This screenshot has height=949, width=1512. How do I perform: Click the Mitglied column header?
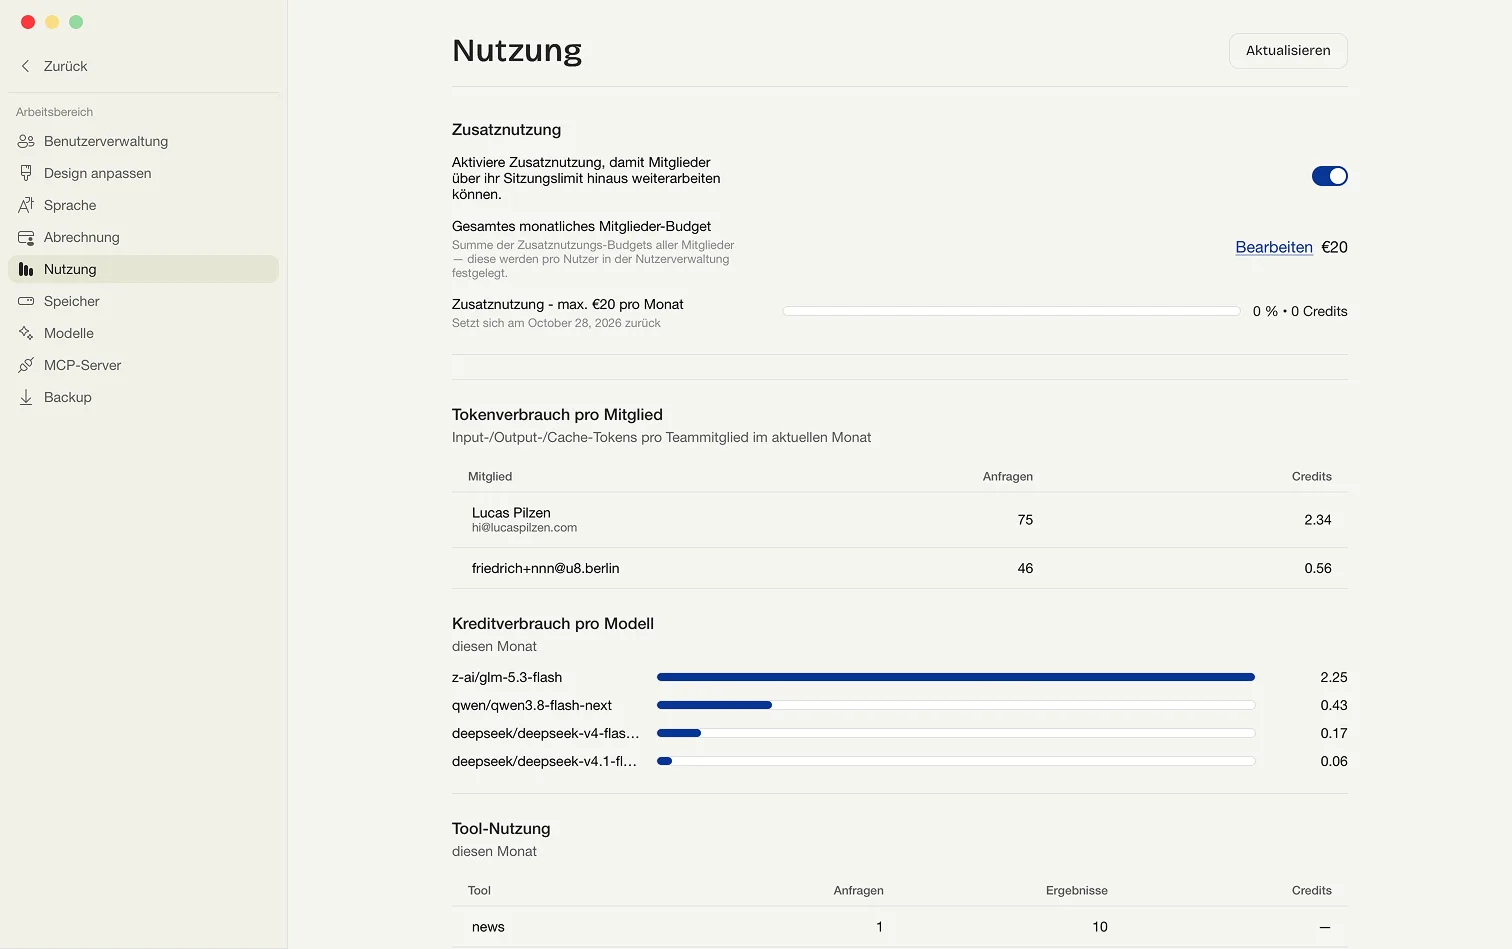[x=490, y=476]
